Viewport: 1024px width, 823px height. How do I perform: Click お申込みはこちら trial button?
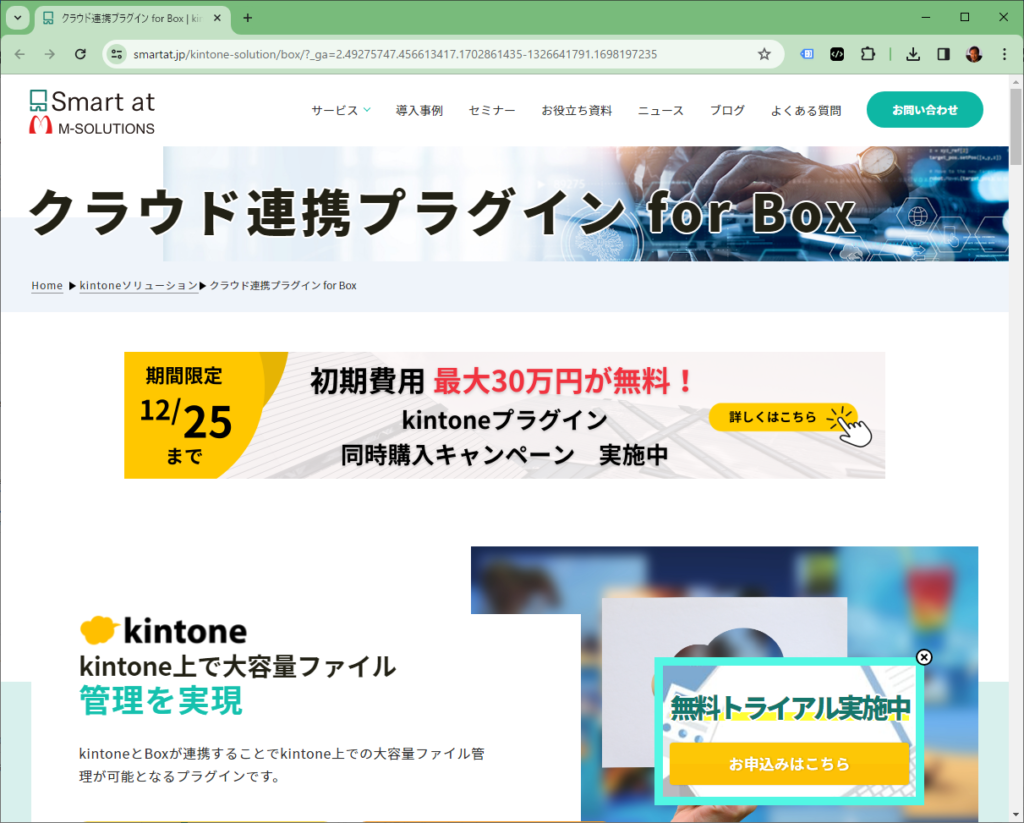coord(789,764)
